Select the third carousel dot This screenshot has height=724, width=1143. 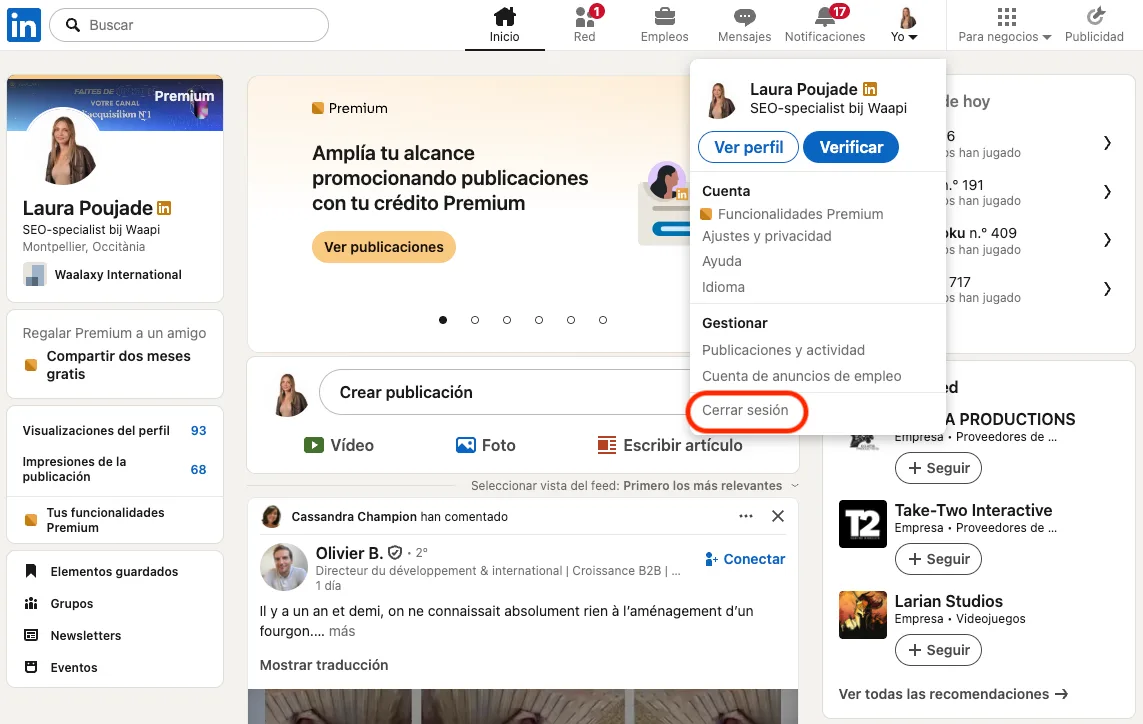[507, 320]
